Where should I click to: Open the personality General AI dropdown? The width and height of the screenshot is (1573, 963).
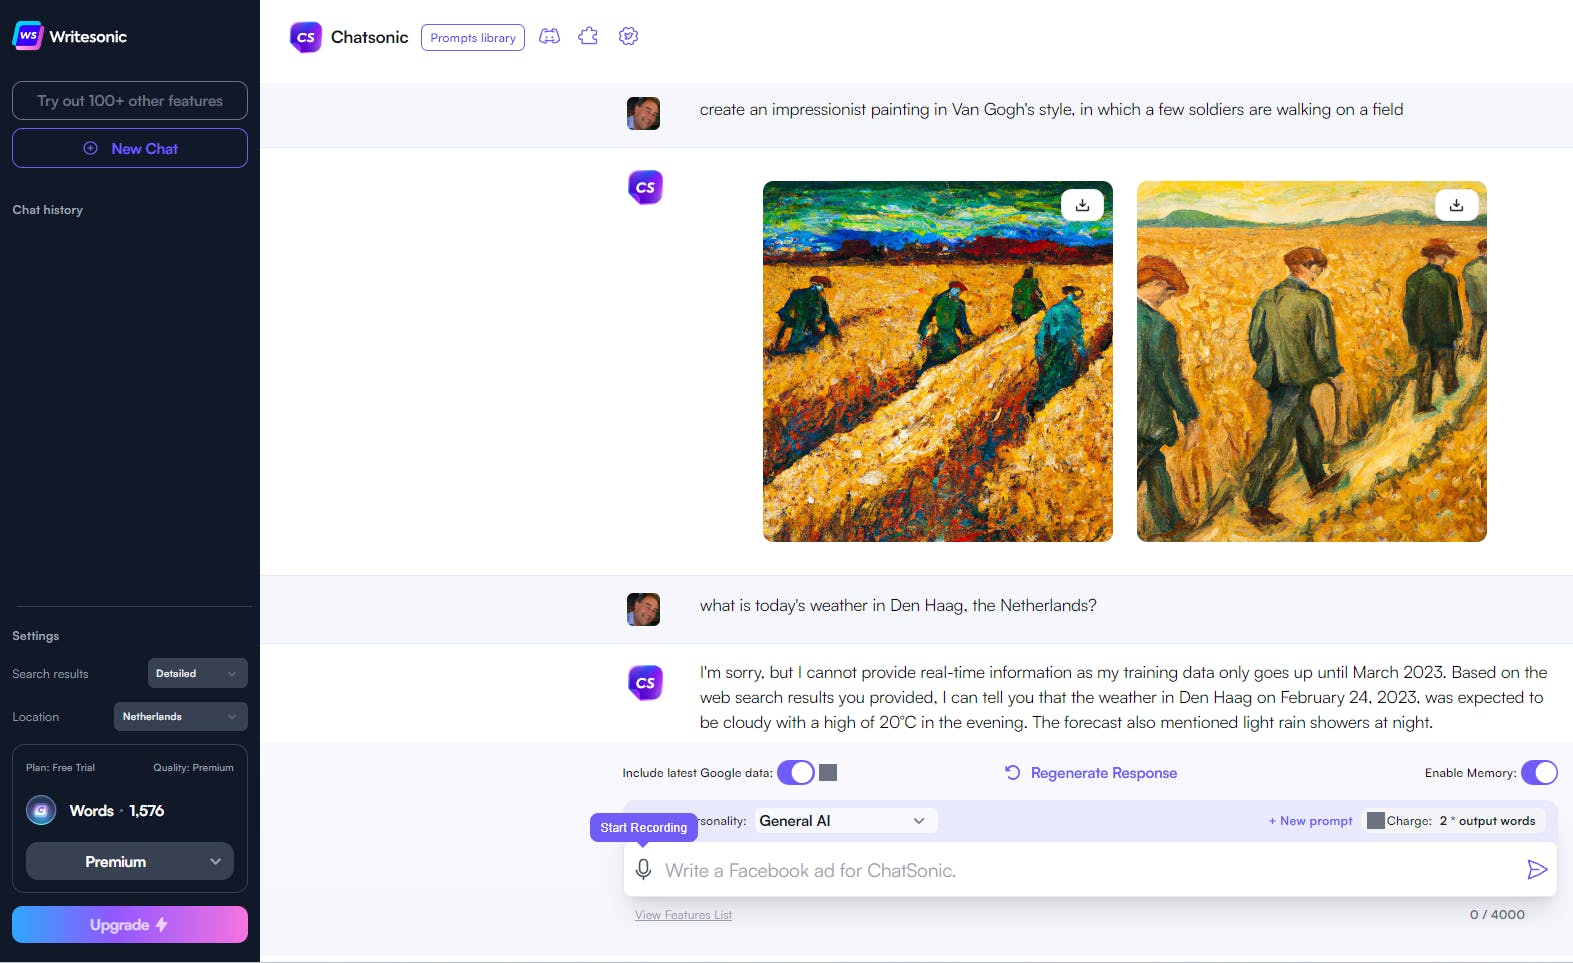[x=845, y=821]
